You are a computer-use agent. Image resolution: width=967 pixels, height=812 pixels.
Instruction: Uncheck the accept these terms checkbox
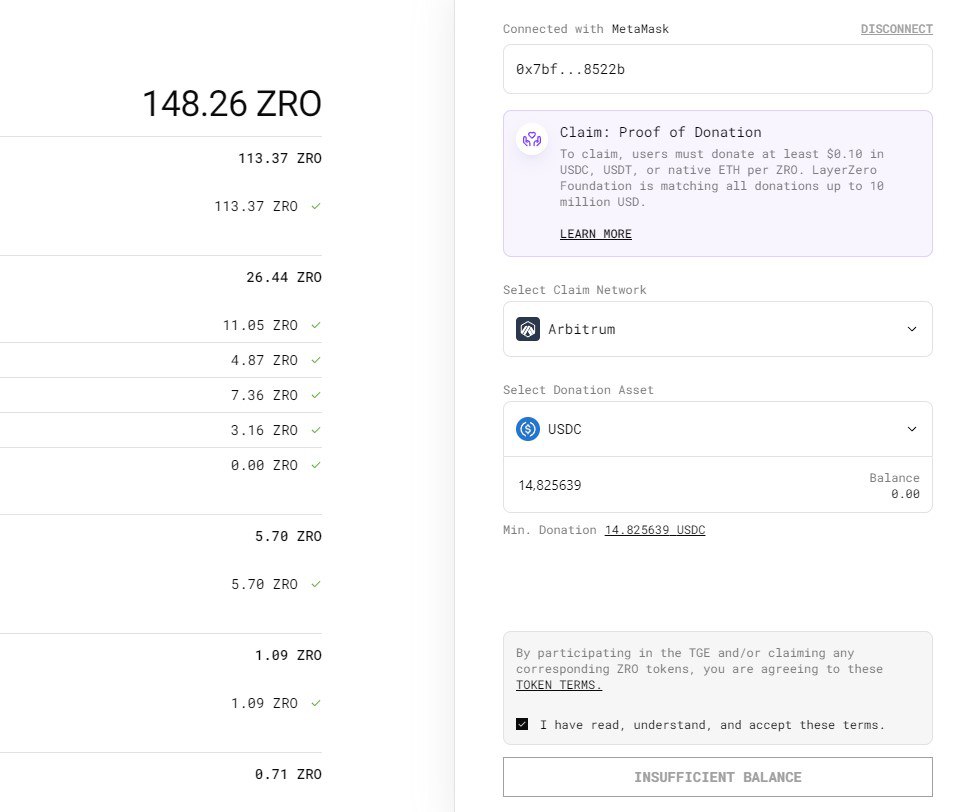522,724
